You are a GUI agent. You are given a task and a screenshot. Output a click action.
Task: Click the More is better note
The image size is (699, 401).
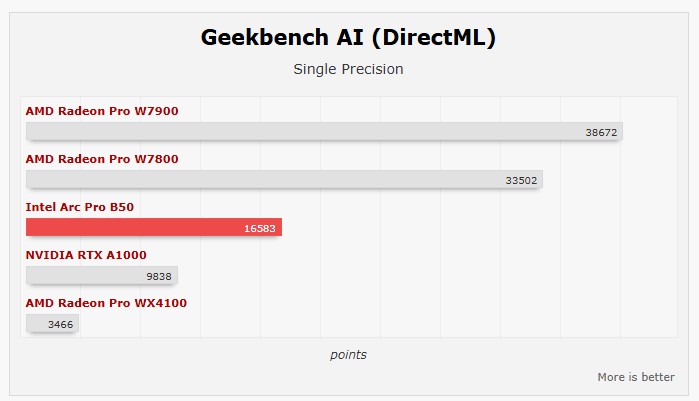point(635,377)
